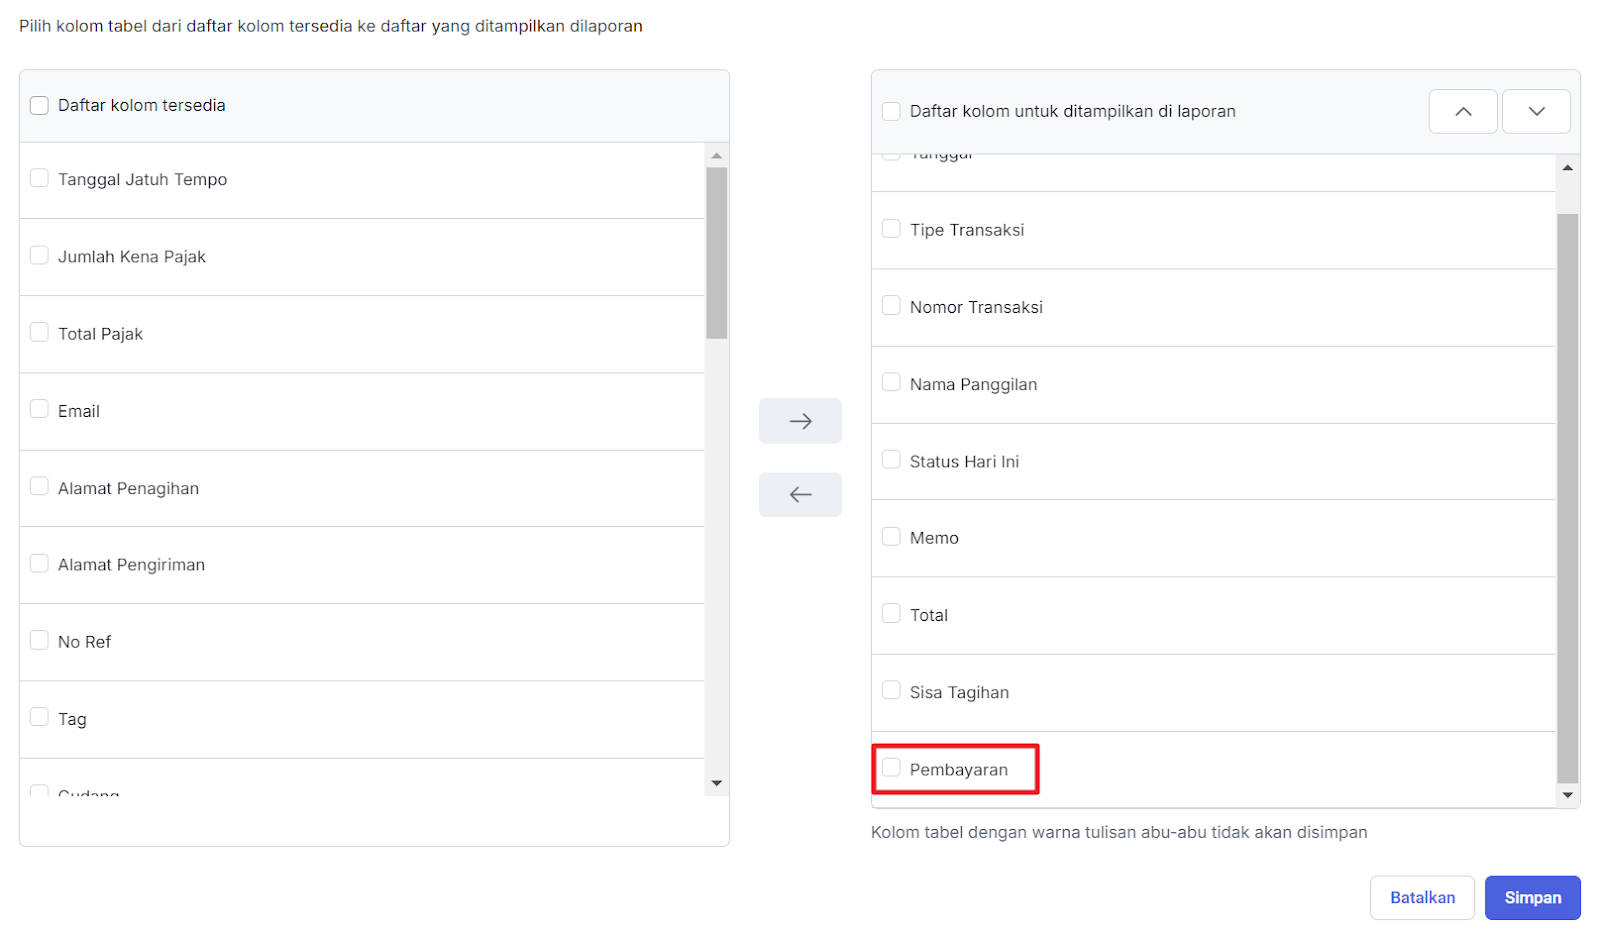This screenshot has height=933, width=1600.
Task: Move selected column down with chevron
Action: pos(1536,111)
